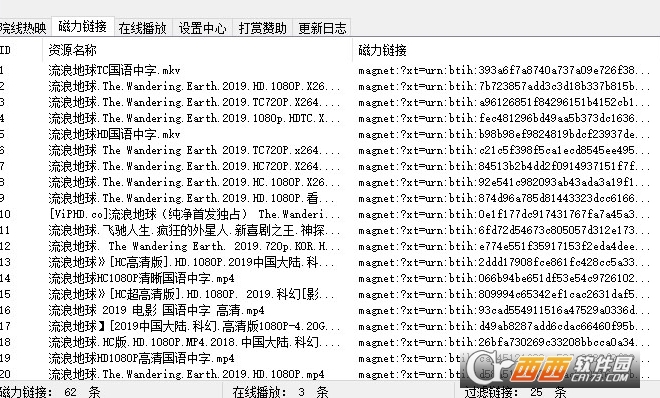Click magnet link starting btih:84513b2b4dd2

504,166
